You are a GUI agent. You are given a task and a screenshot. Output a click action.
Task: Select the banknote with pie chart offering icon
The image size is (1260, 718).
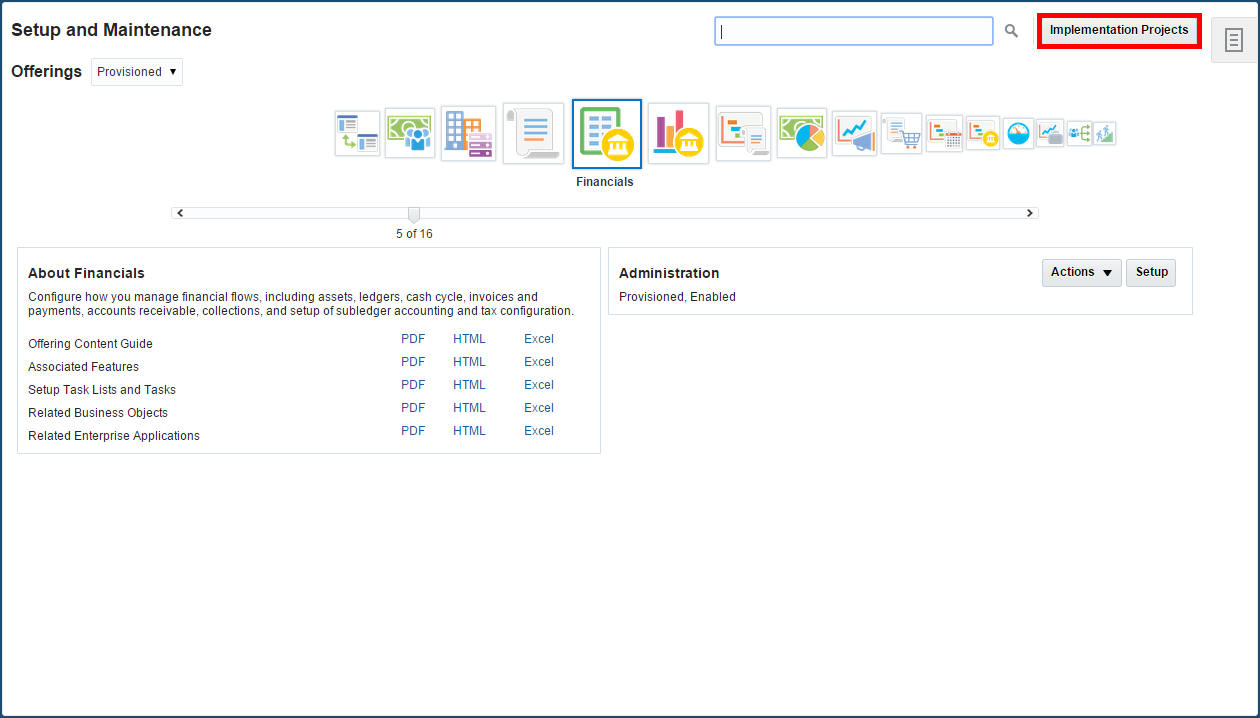click(x=802, y=134)
